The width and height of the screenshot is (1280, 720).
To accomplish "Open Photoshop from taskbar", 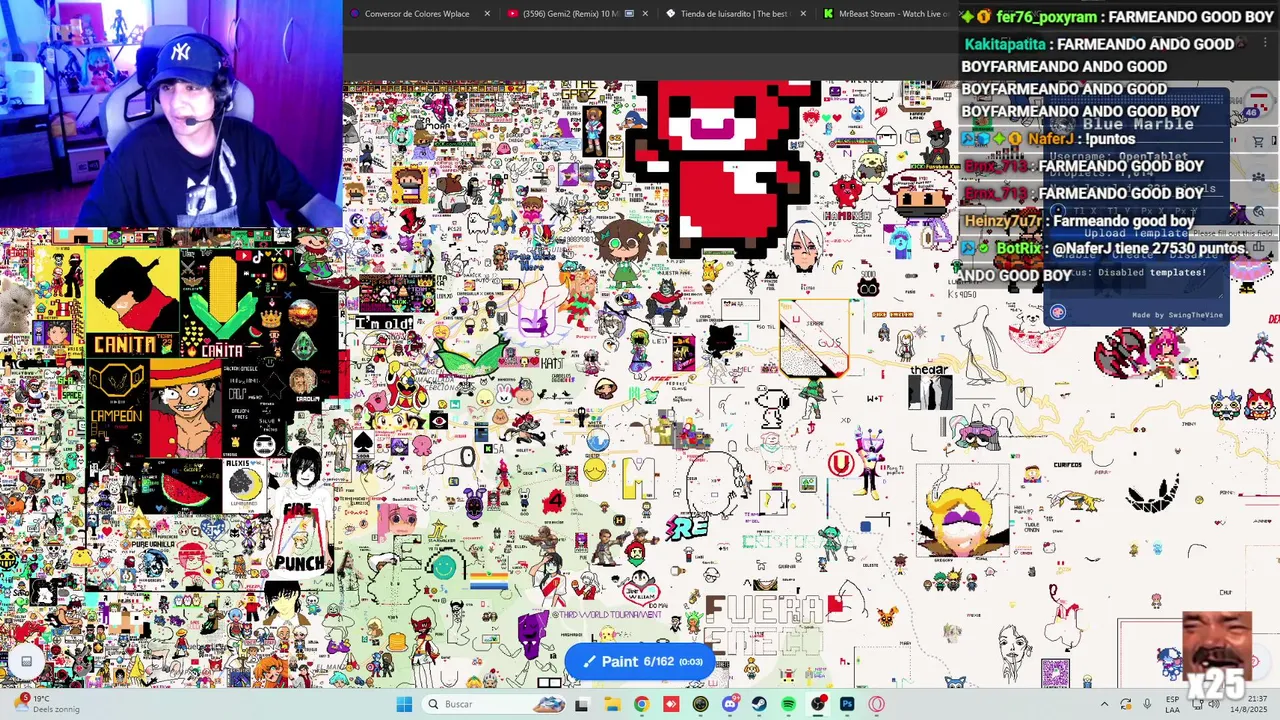I will [847, 704].
